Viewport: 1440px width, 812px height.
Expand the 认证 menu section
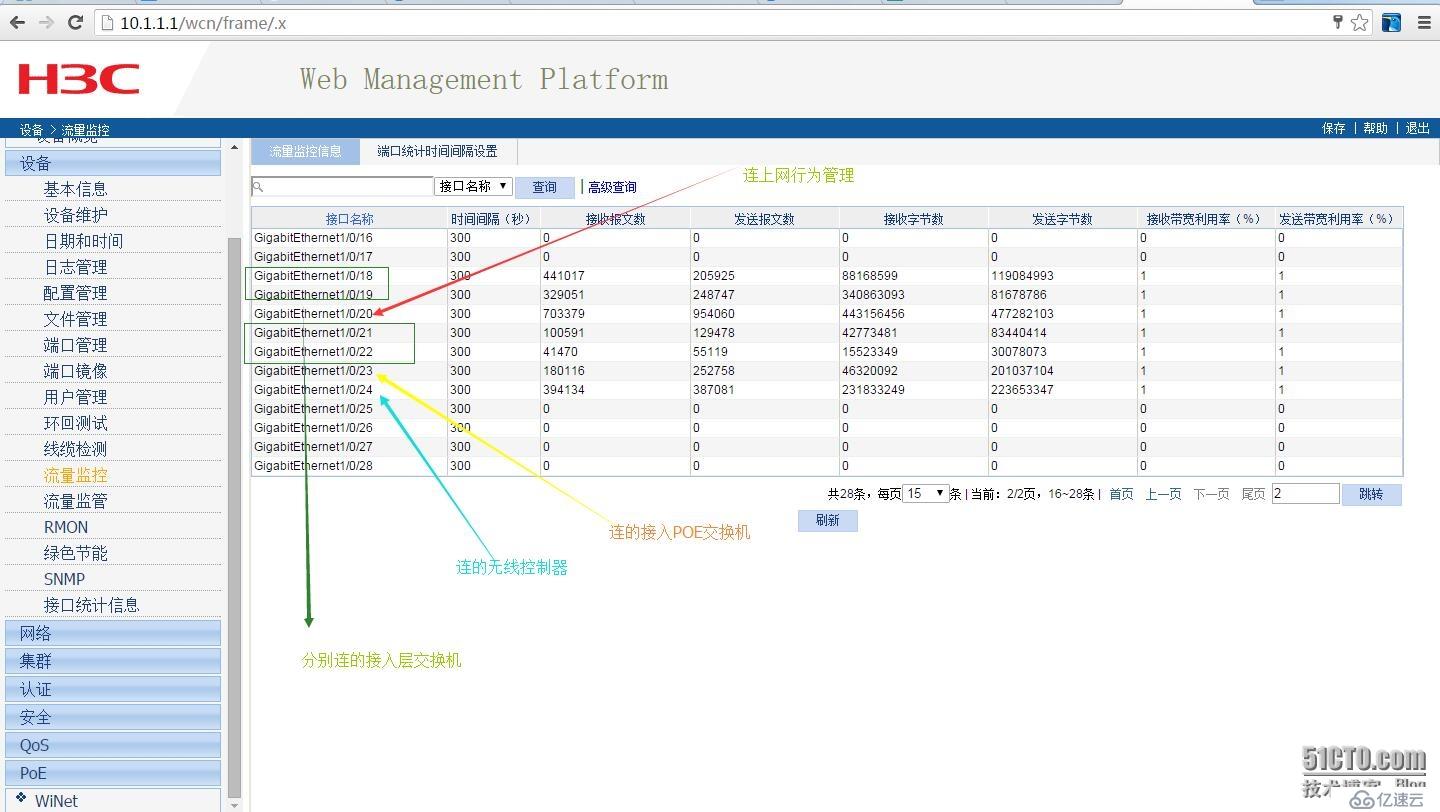tap(113, 689)
